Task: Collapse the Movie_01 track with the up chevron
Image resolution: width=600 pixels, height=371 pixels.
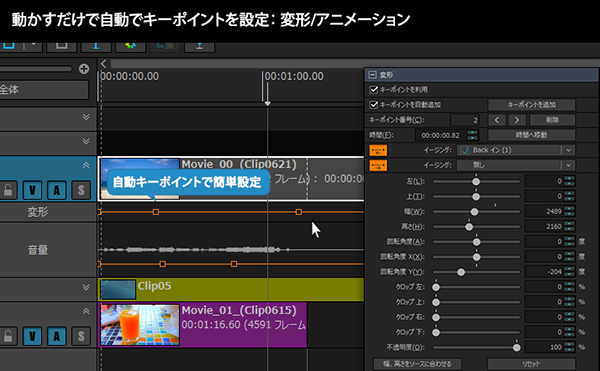Action: click(86, 311)
